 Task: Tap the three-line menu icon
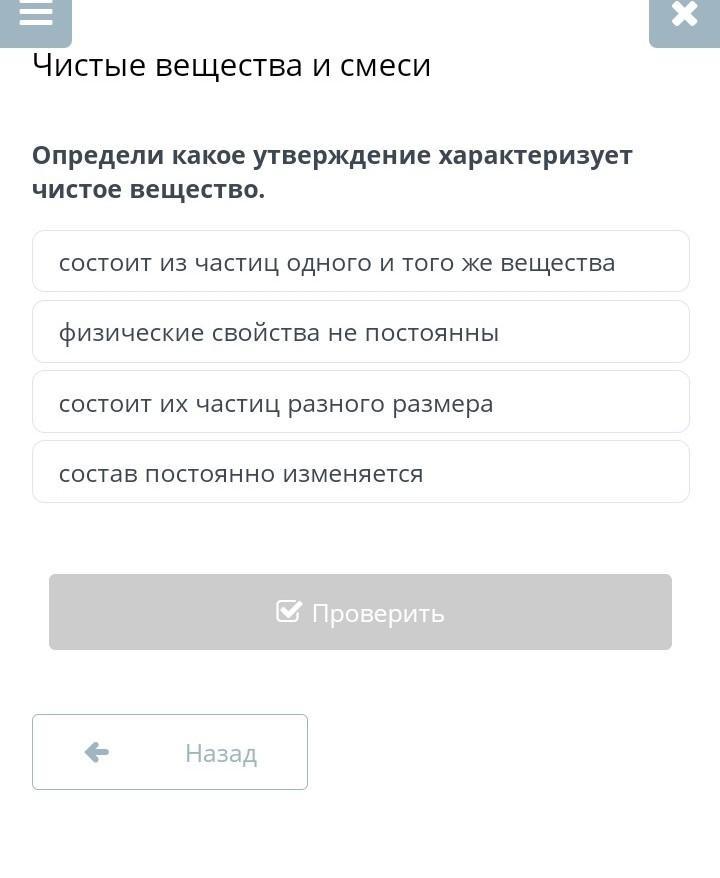(35, 15)
